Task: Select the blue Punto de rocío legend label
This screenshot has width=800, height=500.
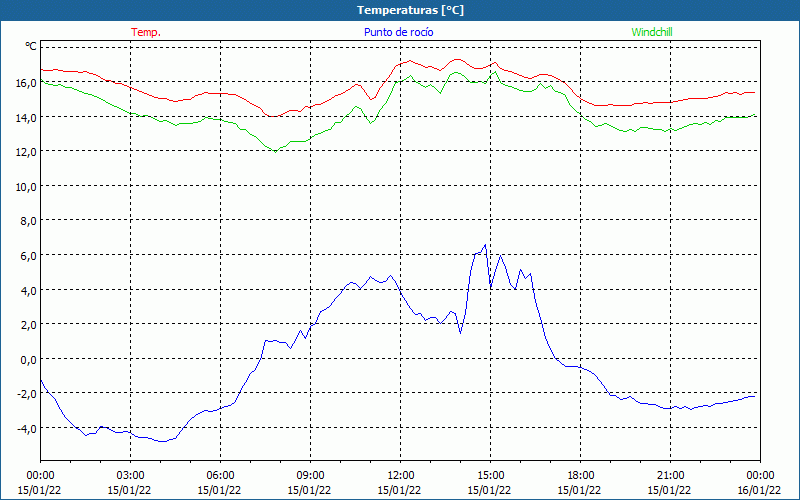Action: [398, 32]
